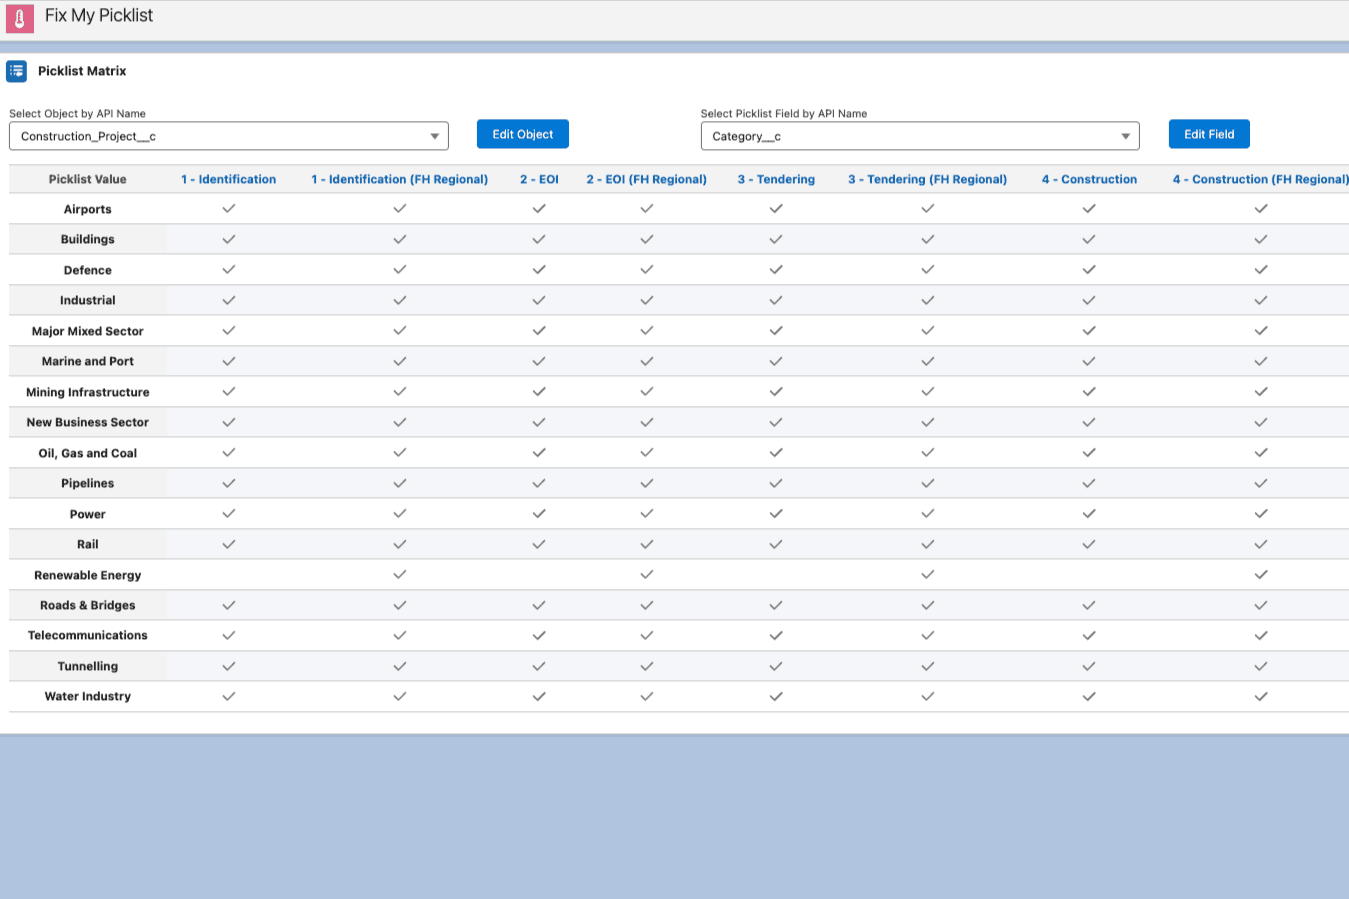Toggle Oil, Gas and Coal under 3 - Tendering (FH Regional)

(x=928, y=452)
